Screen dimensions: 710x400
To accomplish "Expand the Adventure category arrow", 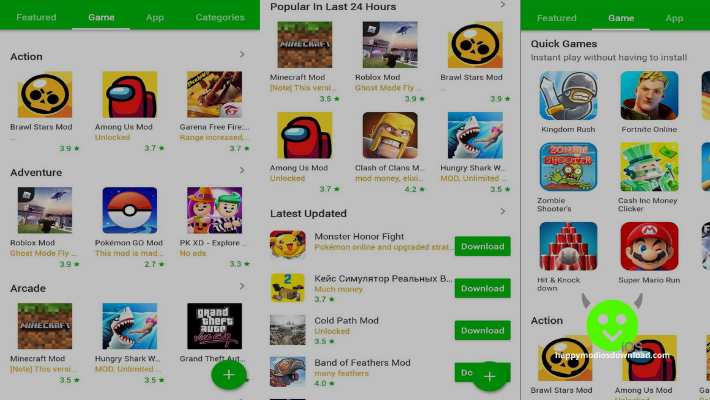I will pyautogui.click(x=242, y=170).
